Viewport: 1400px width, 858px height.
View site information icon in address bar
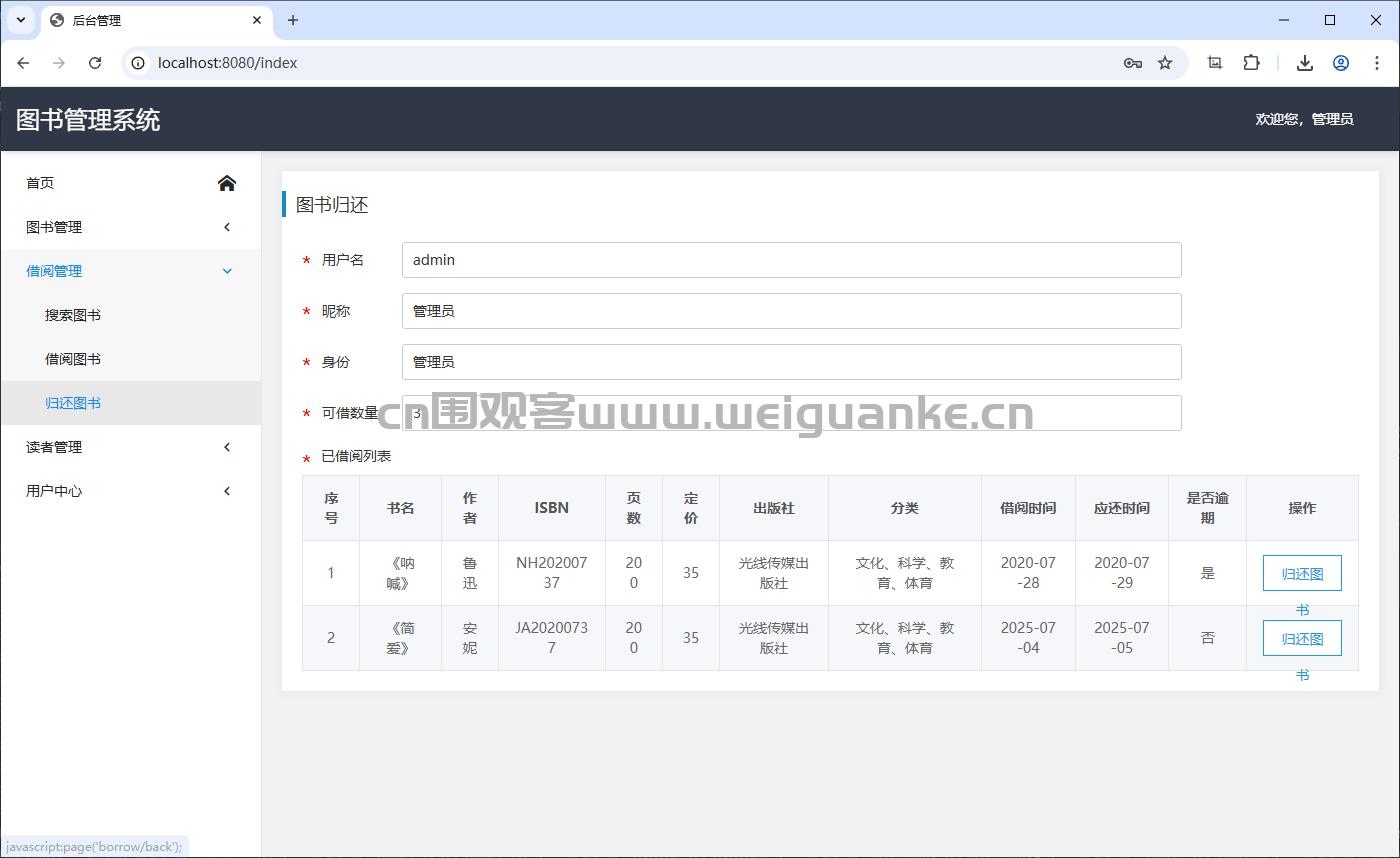coord(139,63)
